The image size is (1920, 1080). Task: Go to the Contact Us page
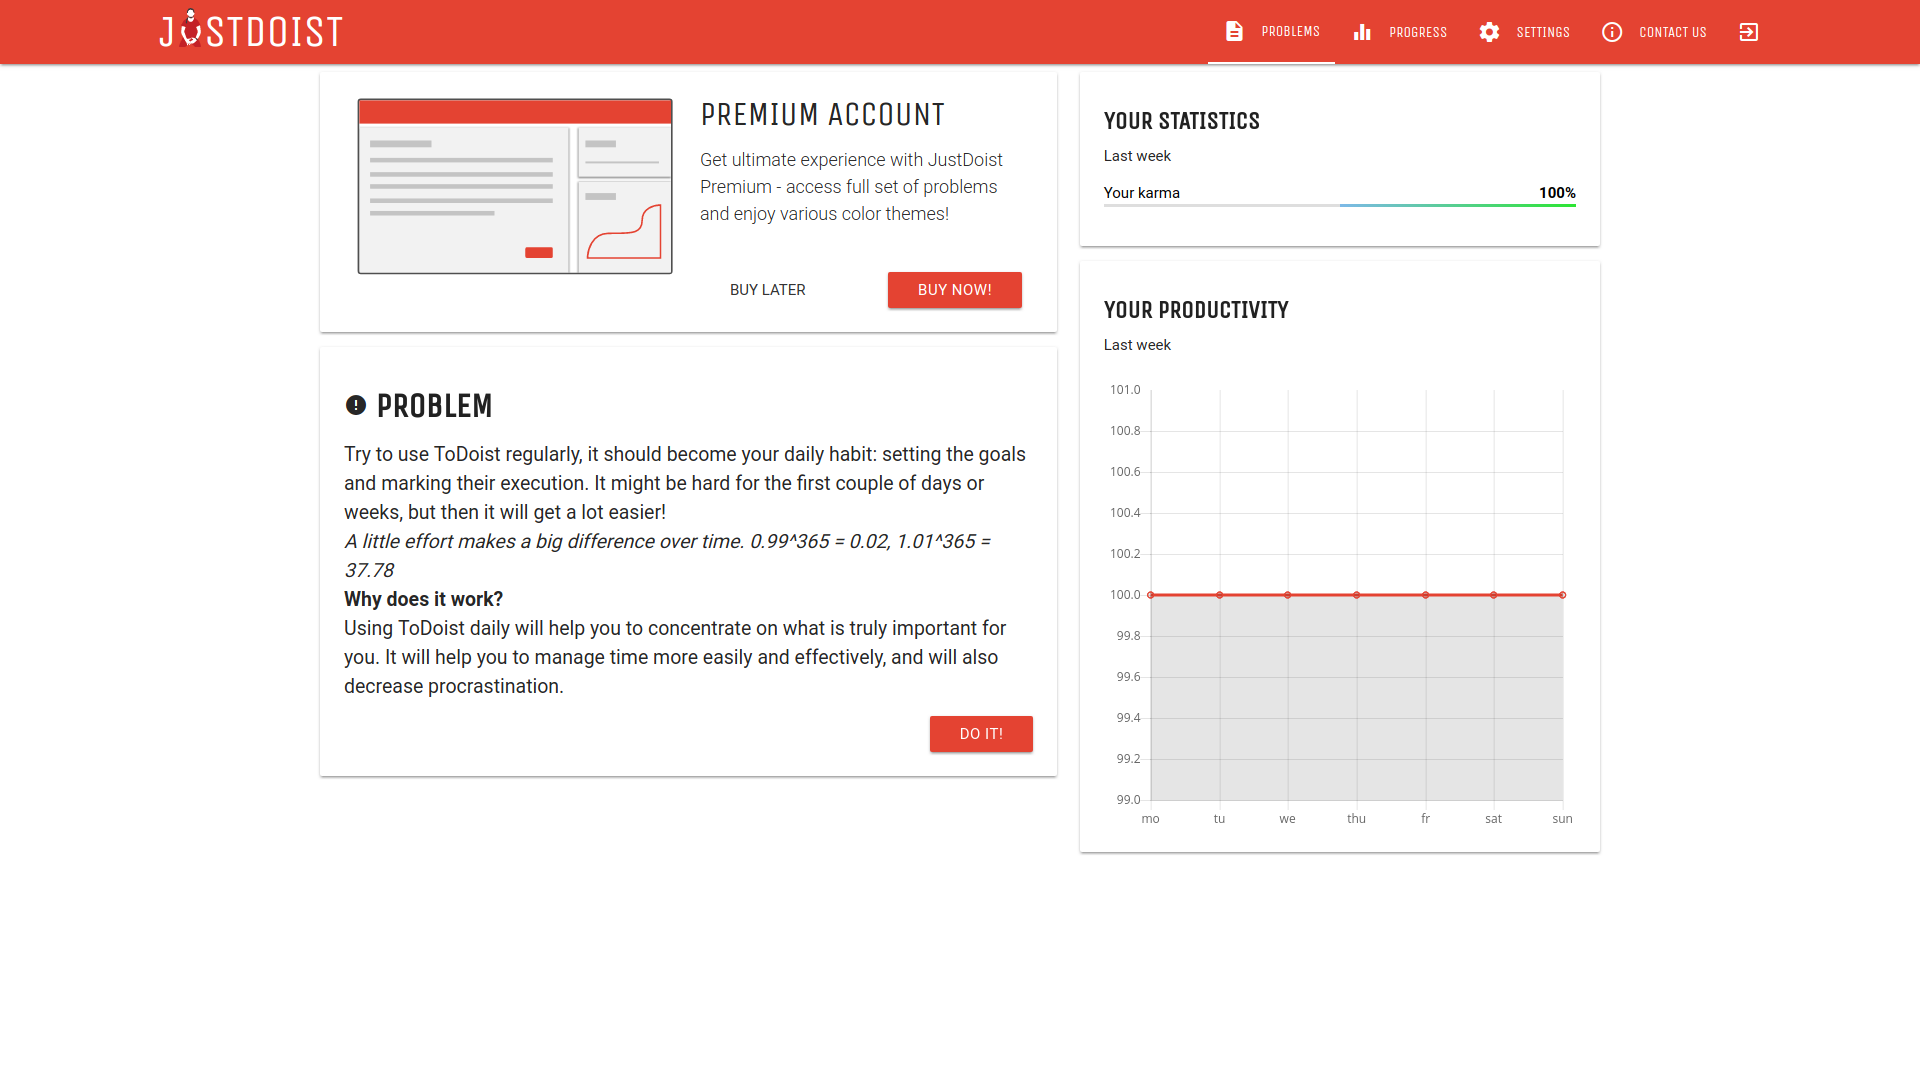pos(1672,32)
